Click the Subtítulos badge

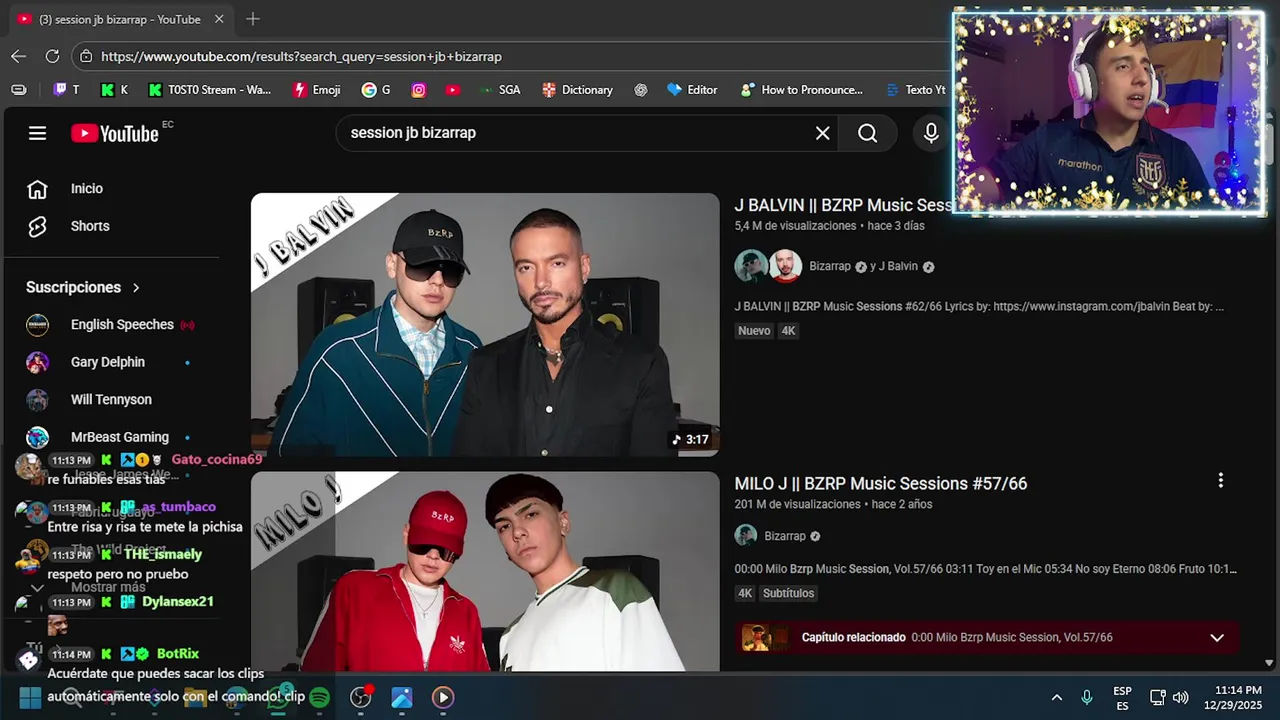point(788,593)
